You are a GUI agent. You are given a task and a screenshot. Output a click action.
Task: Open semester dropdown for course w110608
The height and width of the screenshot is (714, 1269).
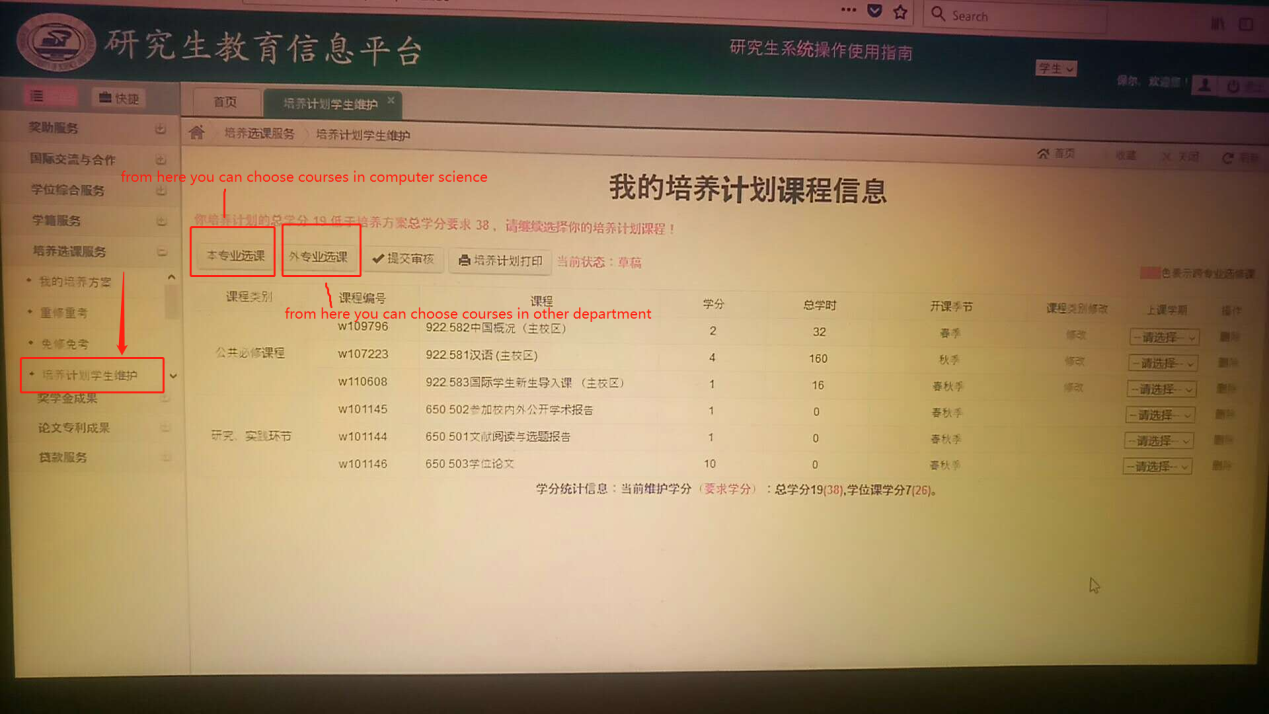[x=1160, y=389]
